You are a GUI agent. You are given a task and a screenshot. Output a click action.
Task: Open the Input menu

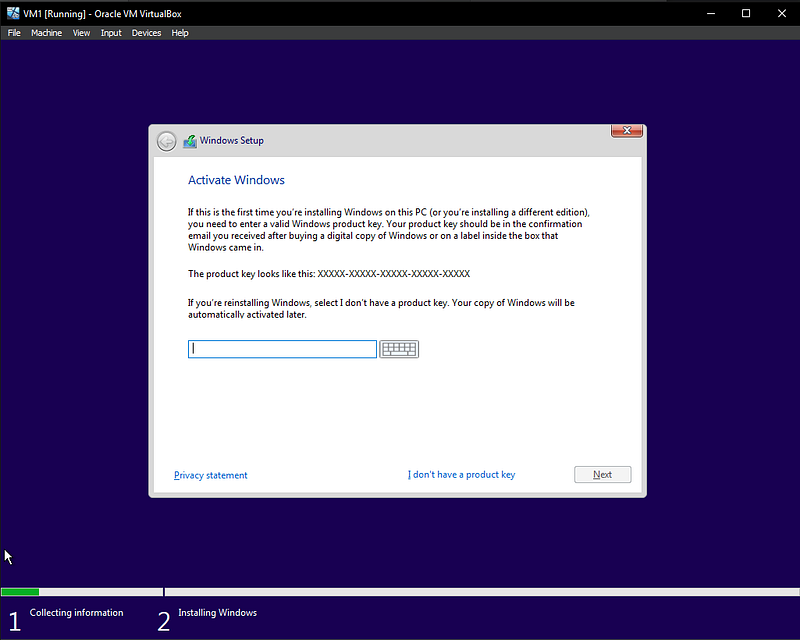(x=111, y=33)
